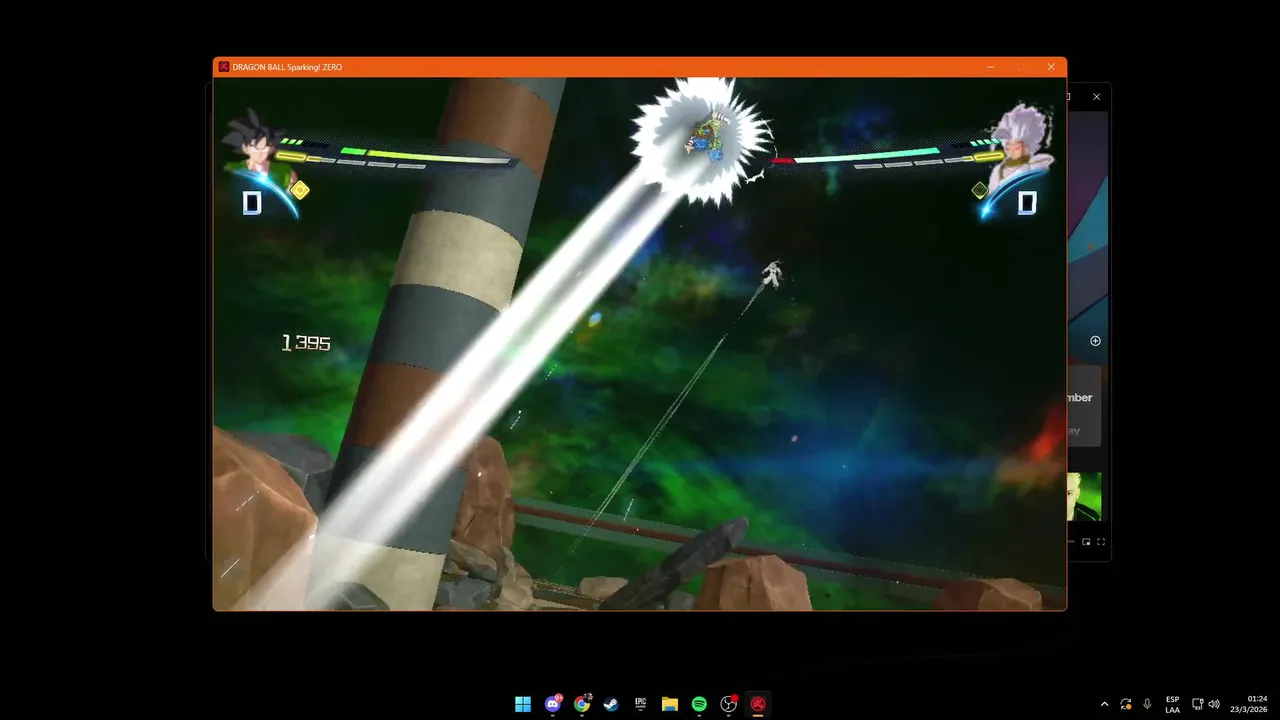Click the plus circle icon in background window
The width and height of the screenshot is (1280, 720).
pos(1095,341)
